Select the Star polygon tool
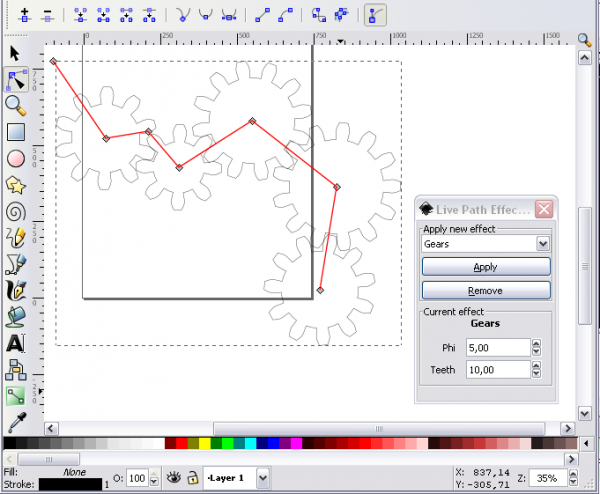 [16, 185]
